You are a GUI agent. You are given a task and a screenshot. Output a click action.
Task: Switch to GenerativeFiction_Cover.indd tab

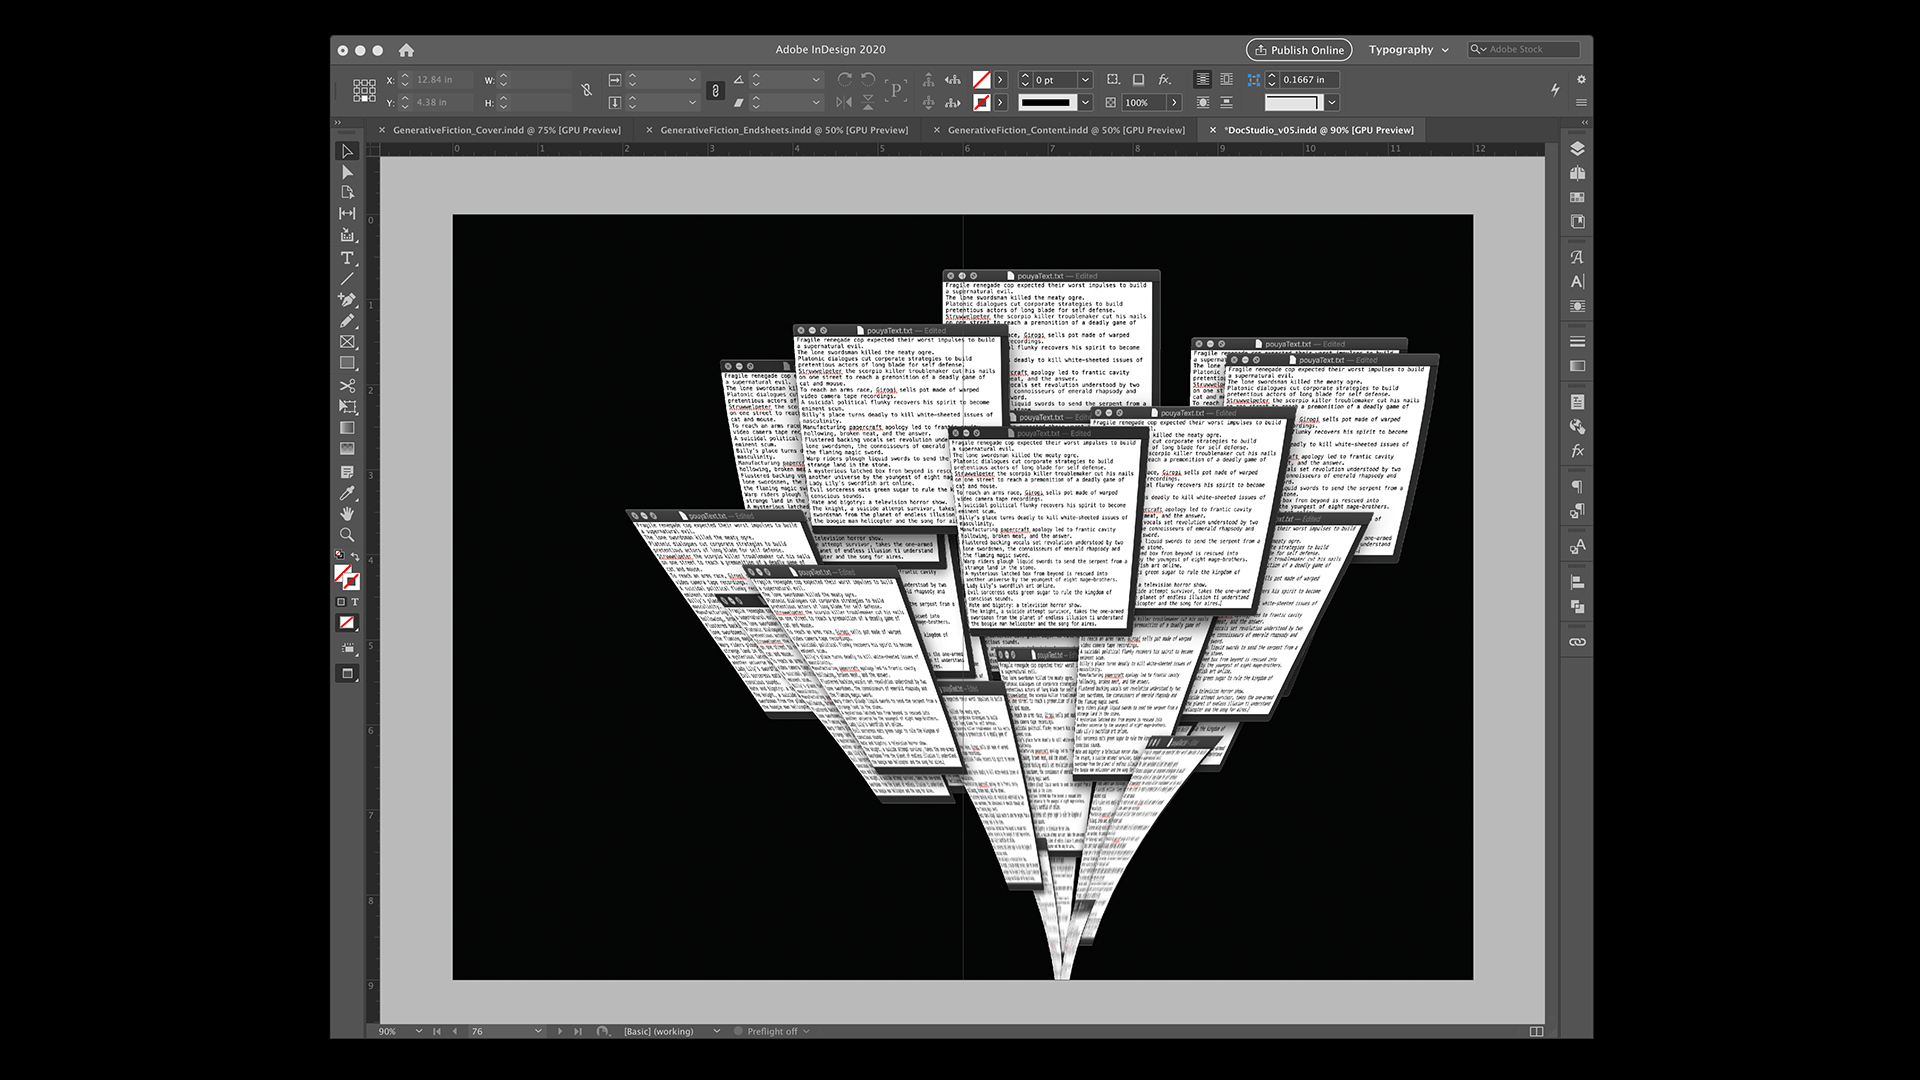tap(506, 130)
